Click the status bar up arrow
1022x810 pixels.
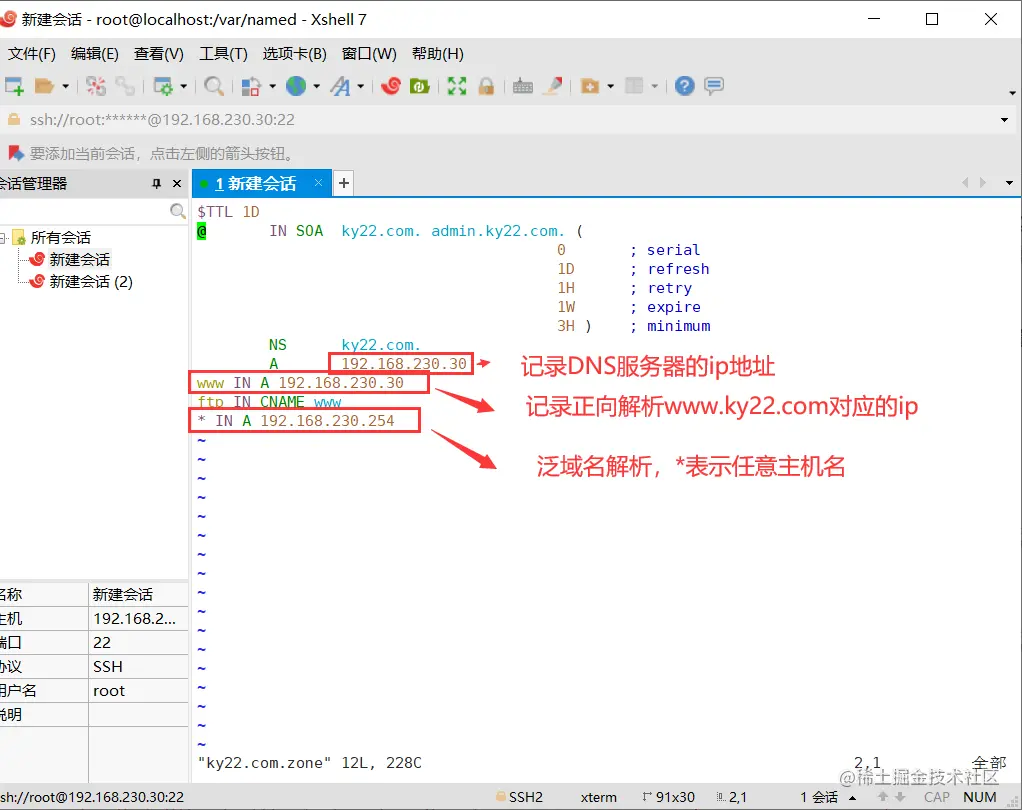883,797
